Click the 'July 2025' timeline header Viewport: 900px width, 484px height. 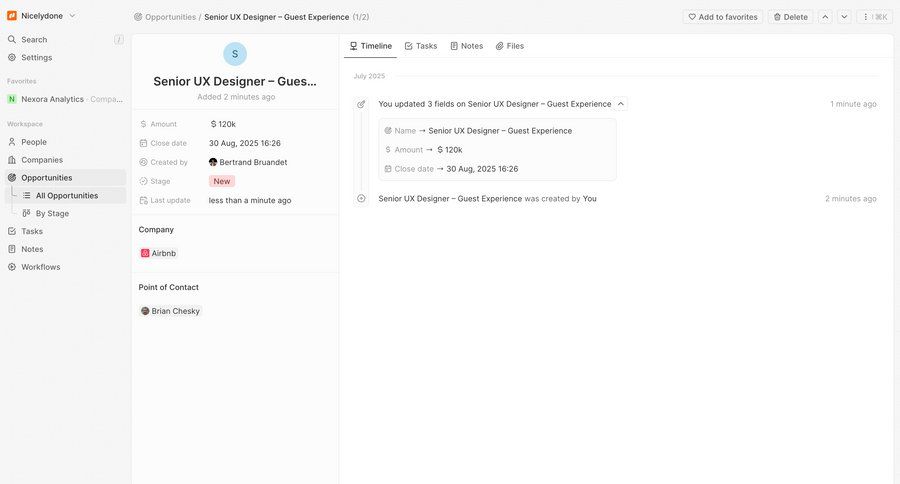(x=369, y=76)
